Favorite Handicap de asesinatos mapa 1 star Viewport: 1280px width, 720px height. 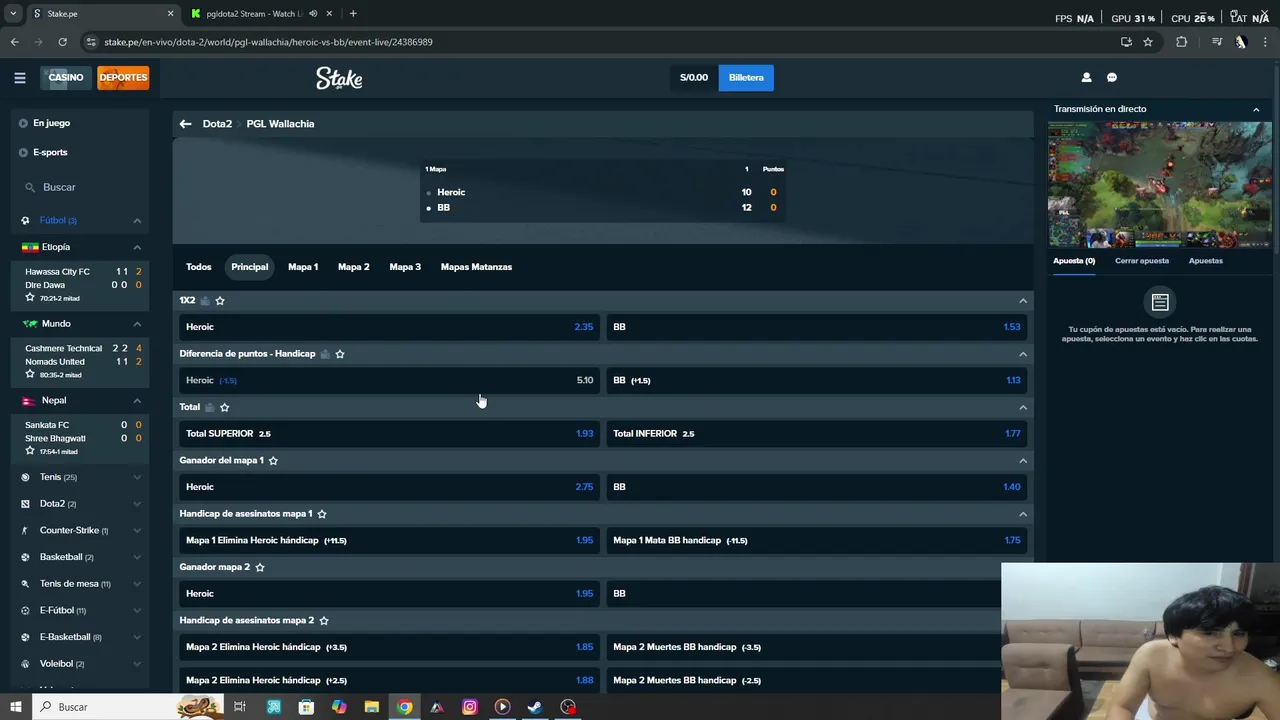coord(322,514)
